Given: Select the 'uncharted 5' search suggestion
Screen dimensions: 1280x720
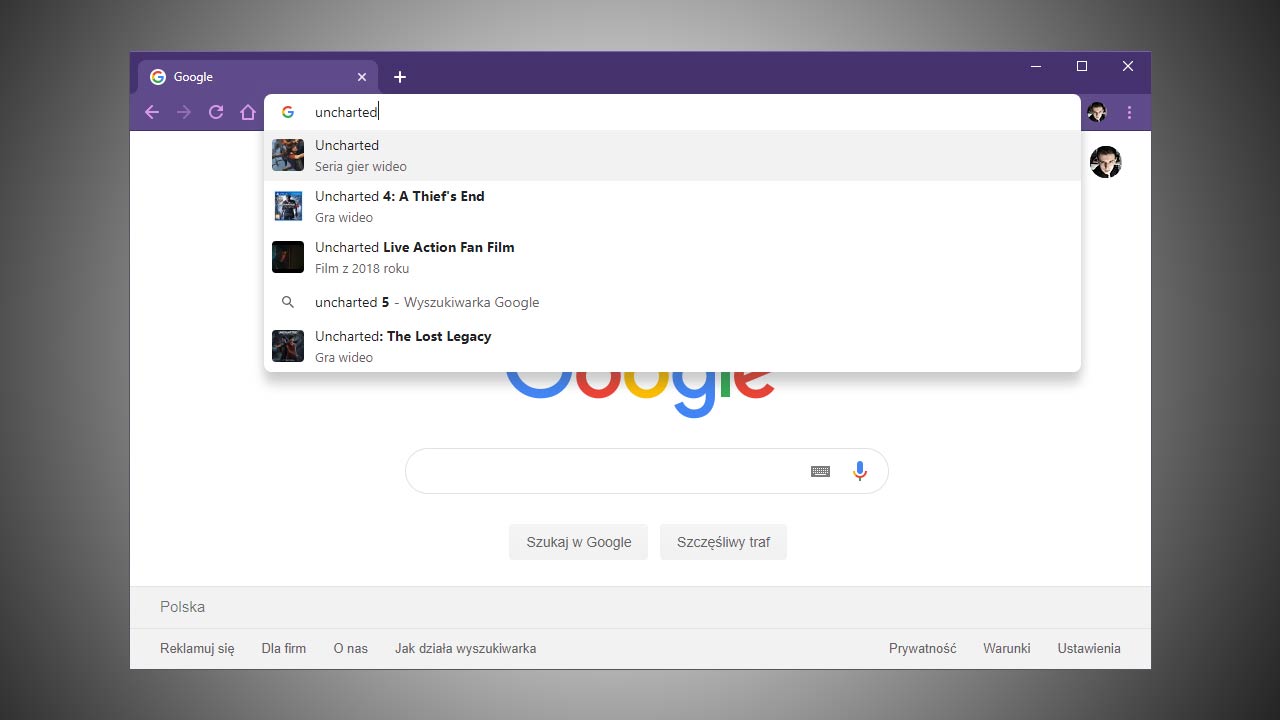Looking at the screenshot, I should pos(672,302).
